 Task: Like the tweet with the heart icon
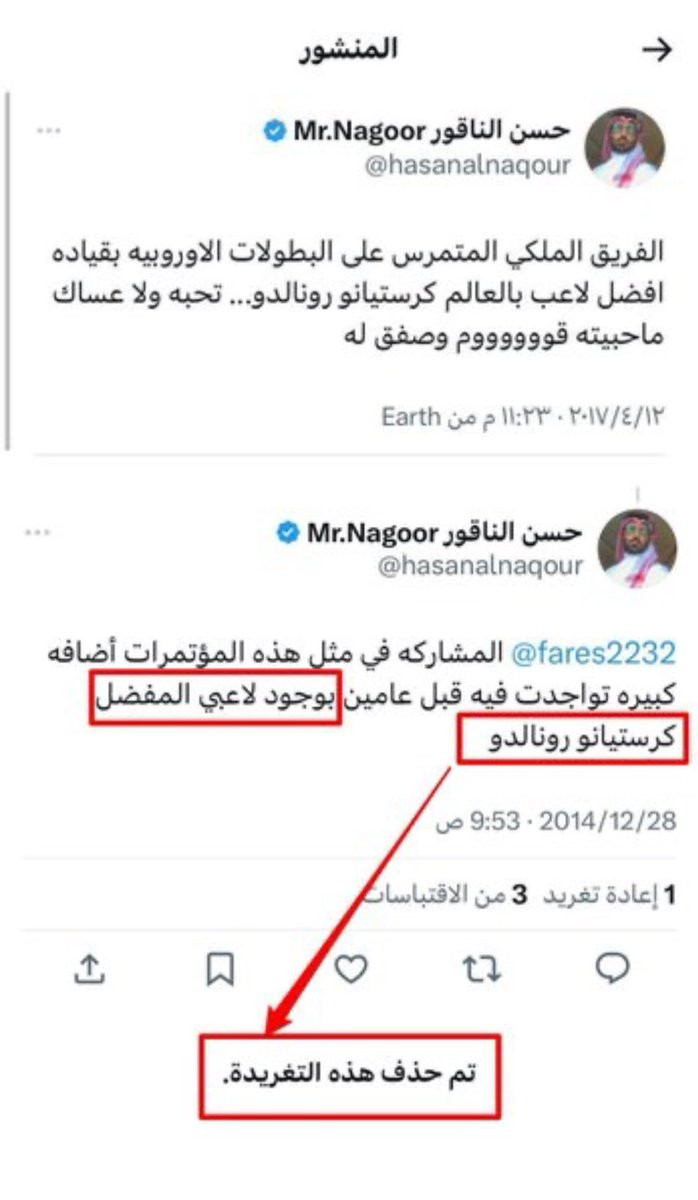(350, 968)
